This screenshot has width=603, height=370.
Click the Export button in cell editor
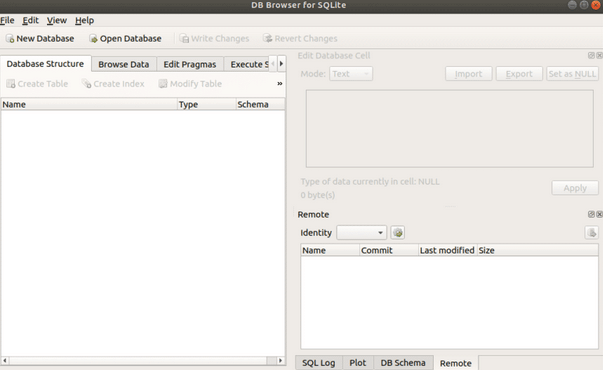[x=519, y=74]
